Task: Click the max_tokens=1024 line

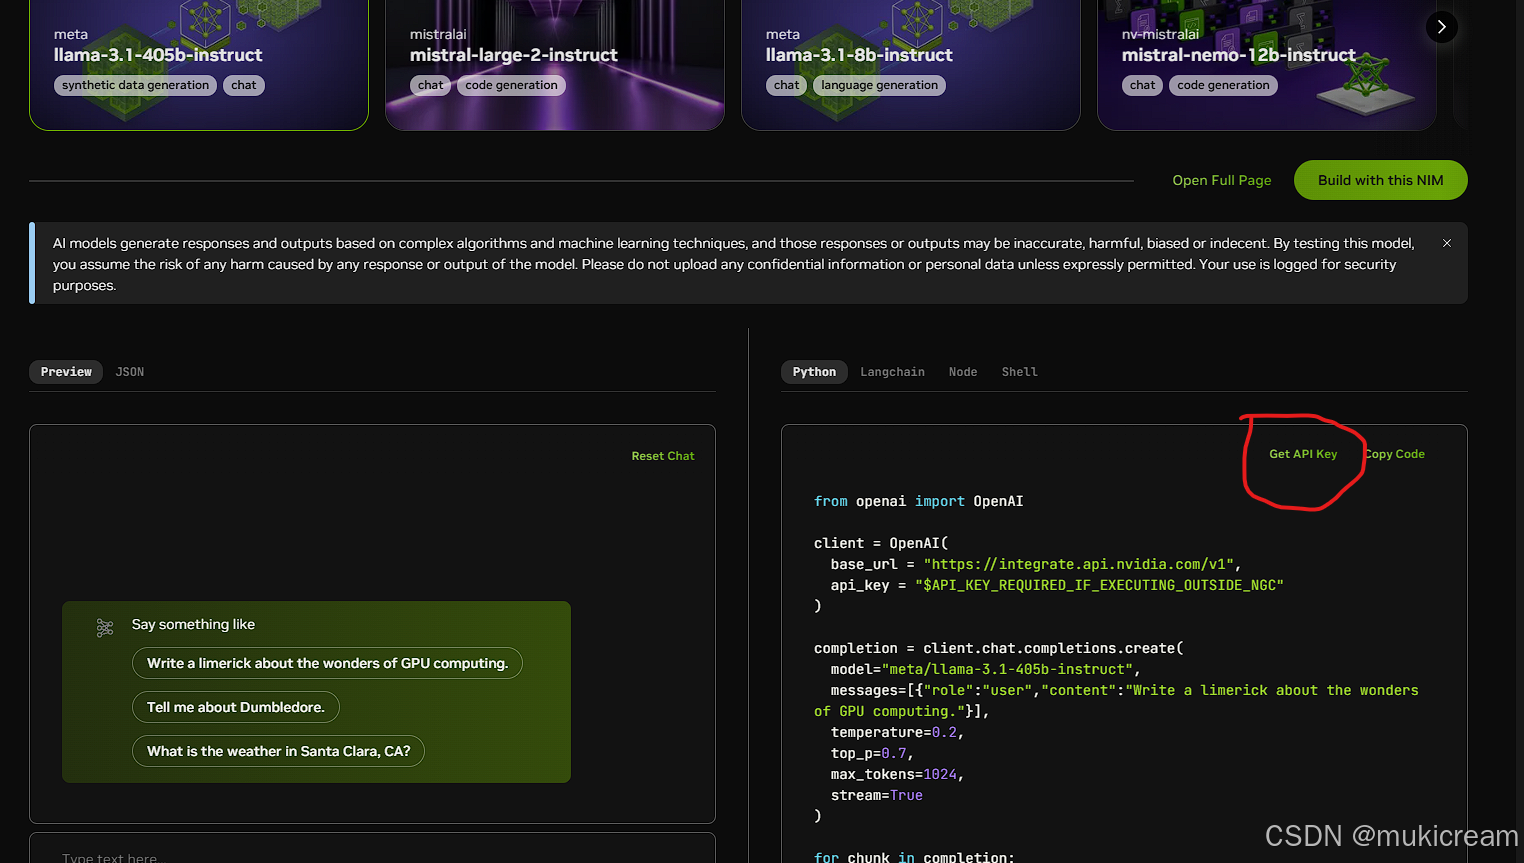Action: tap(897, 774)
